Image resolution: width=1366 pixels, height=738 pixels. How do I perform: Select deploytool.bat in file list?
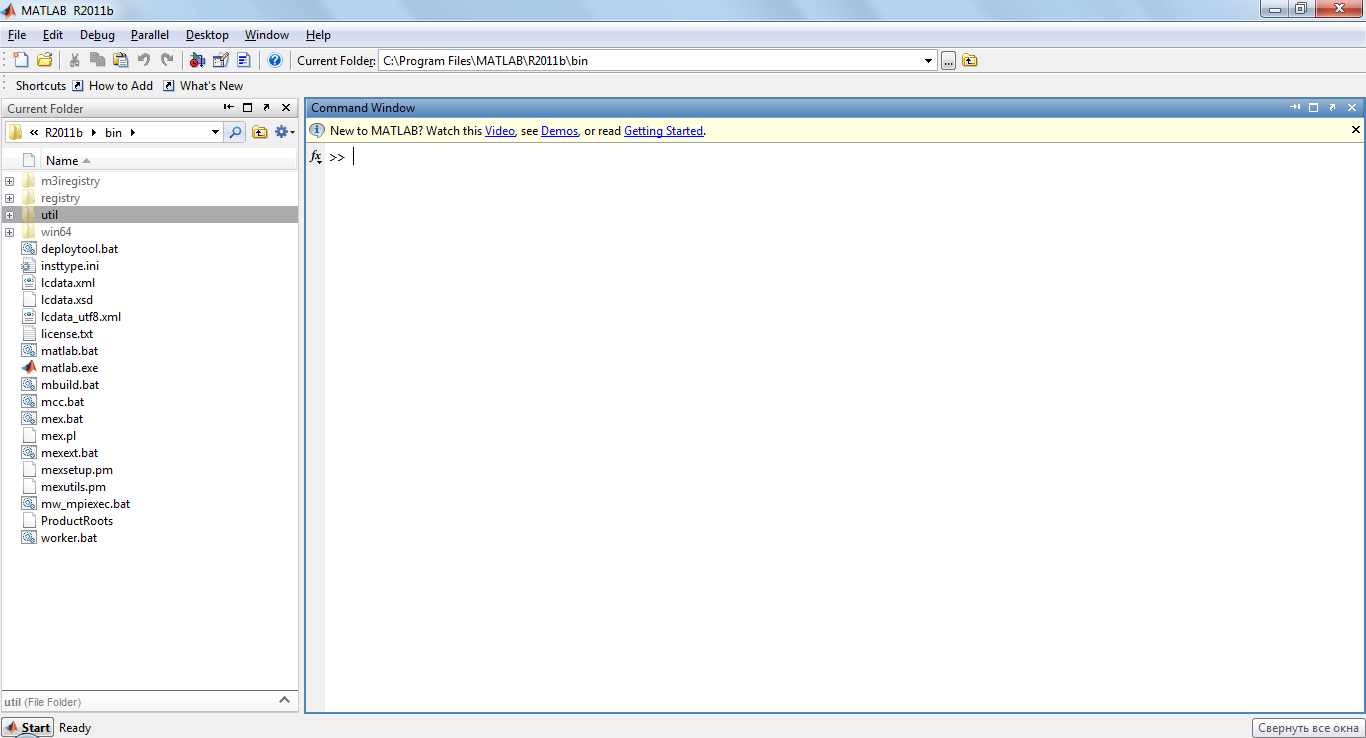tap(79, 249)
